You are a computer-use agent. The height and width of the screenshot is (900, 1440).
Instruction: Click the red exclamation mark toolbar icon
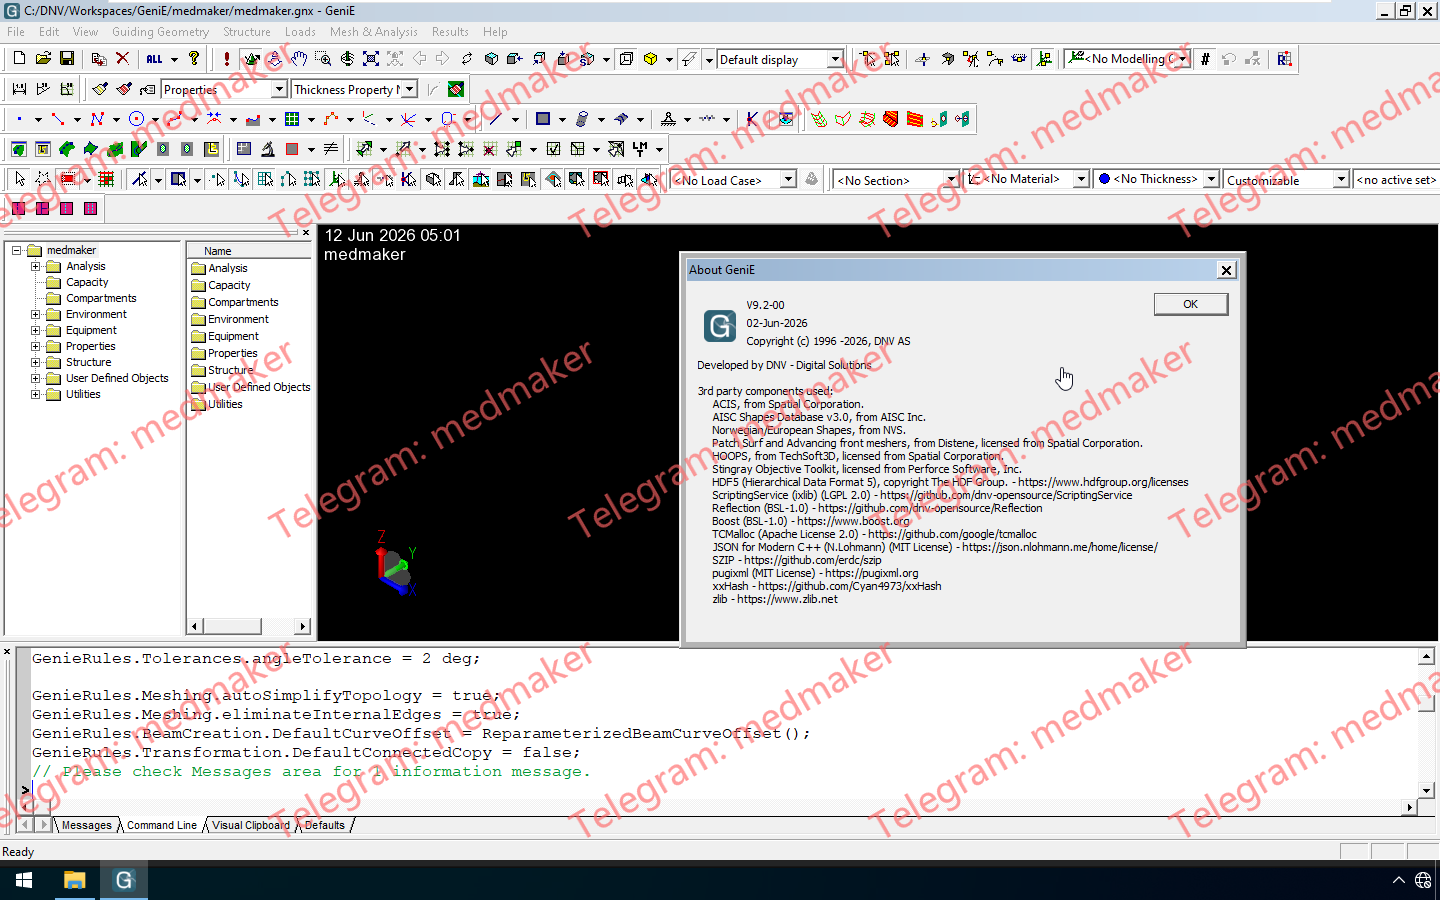(x=227, y=59)
